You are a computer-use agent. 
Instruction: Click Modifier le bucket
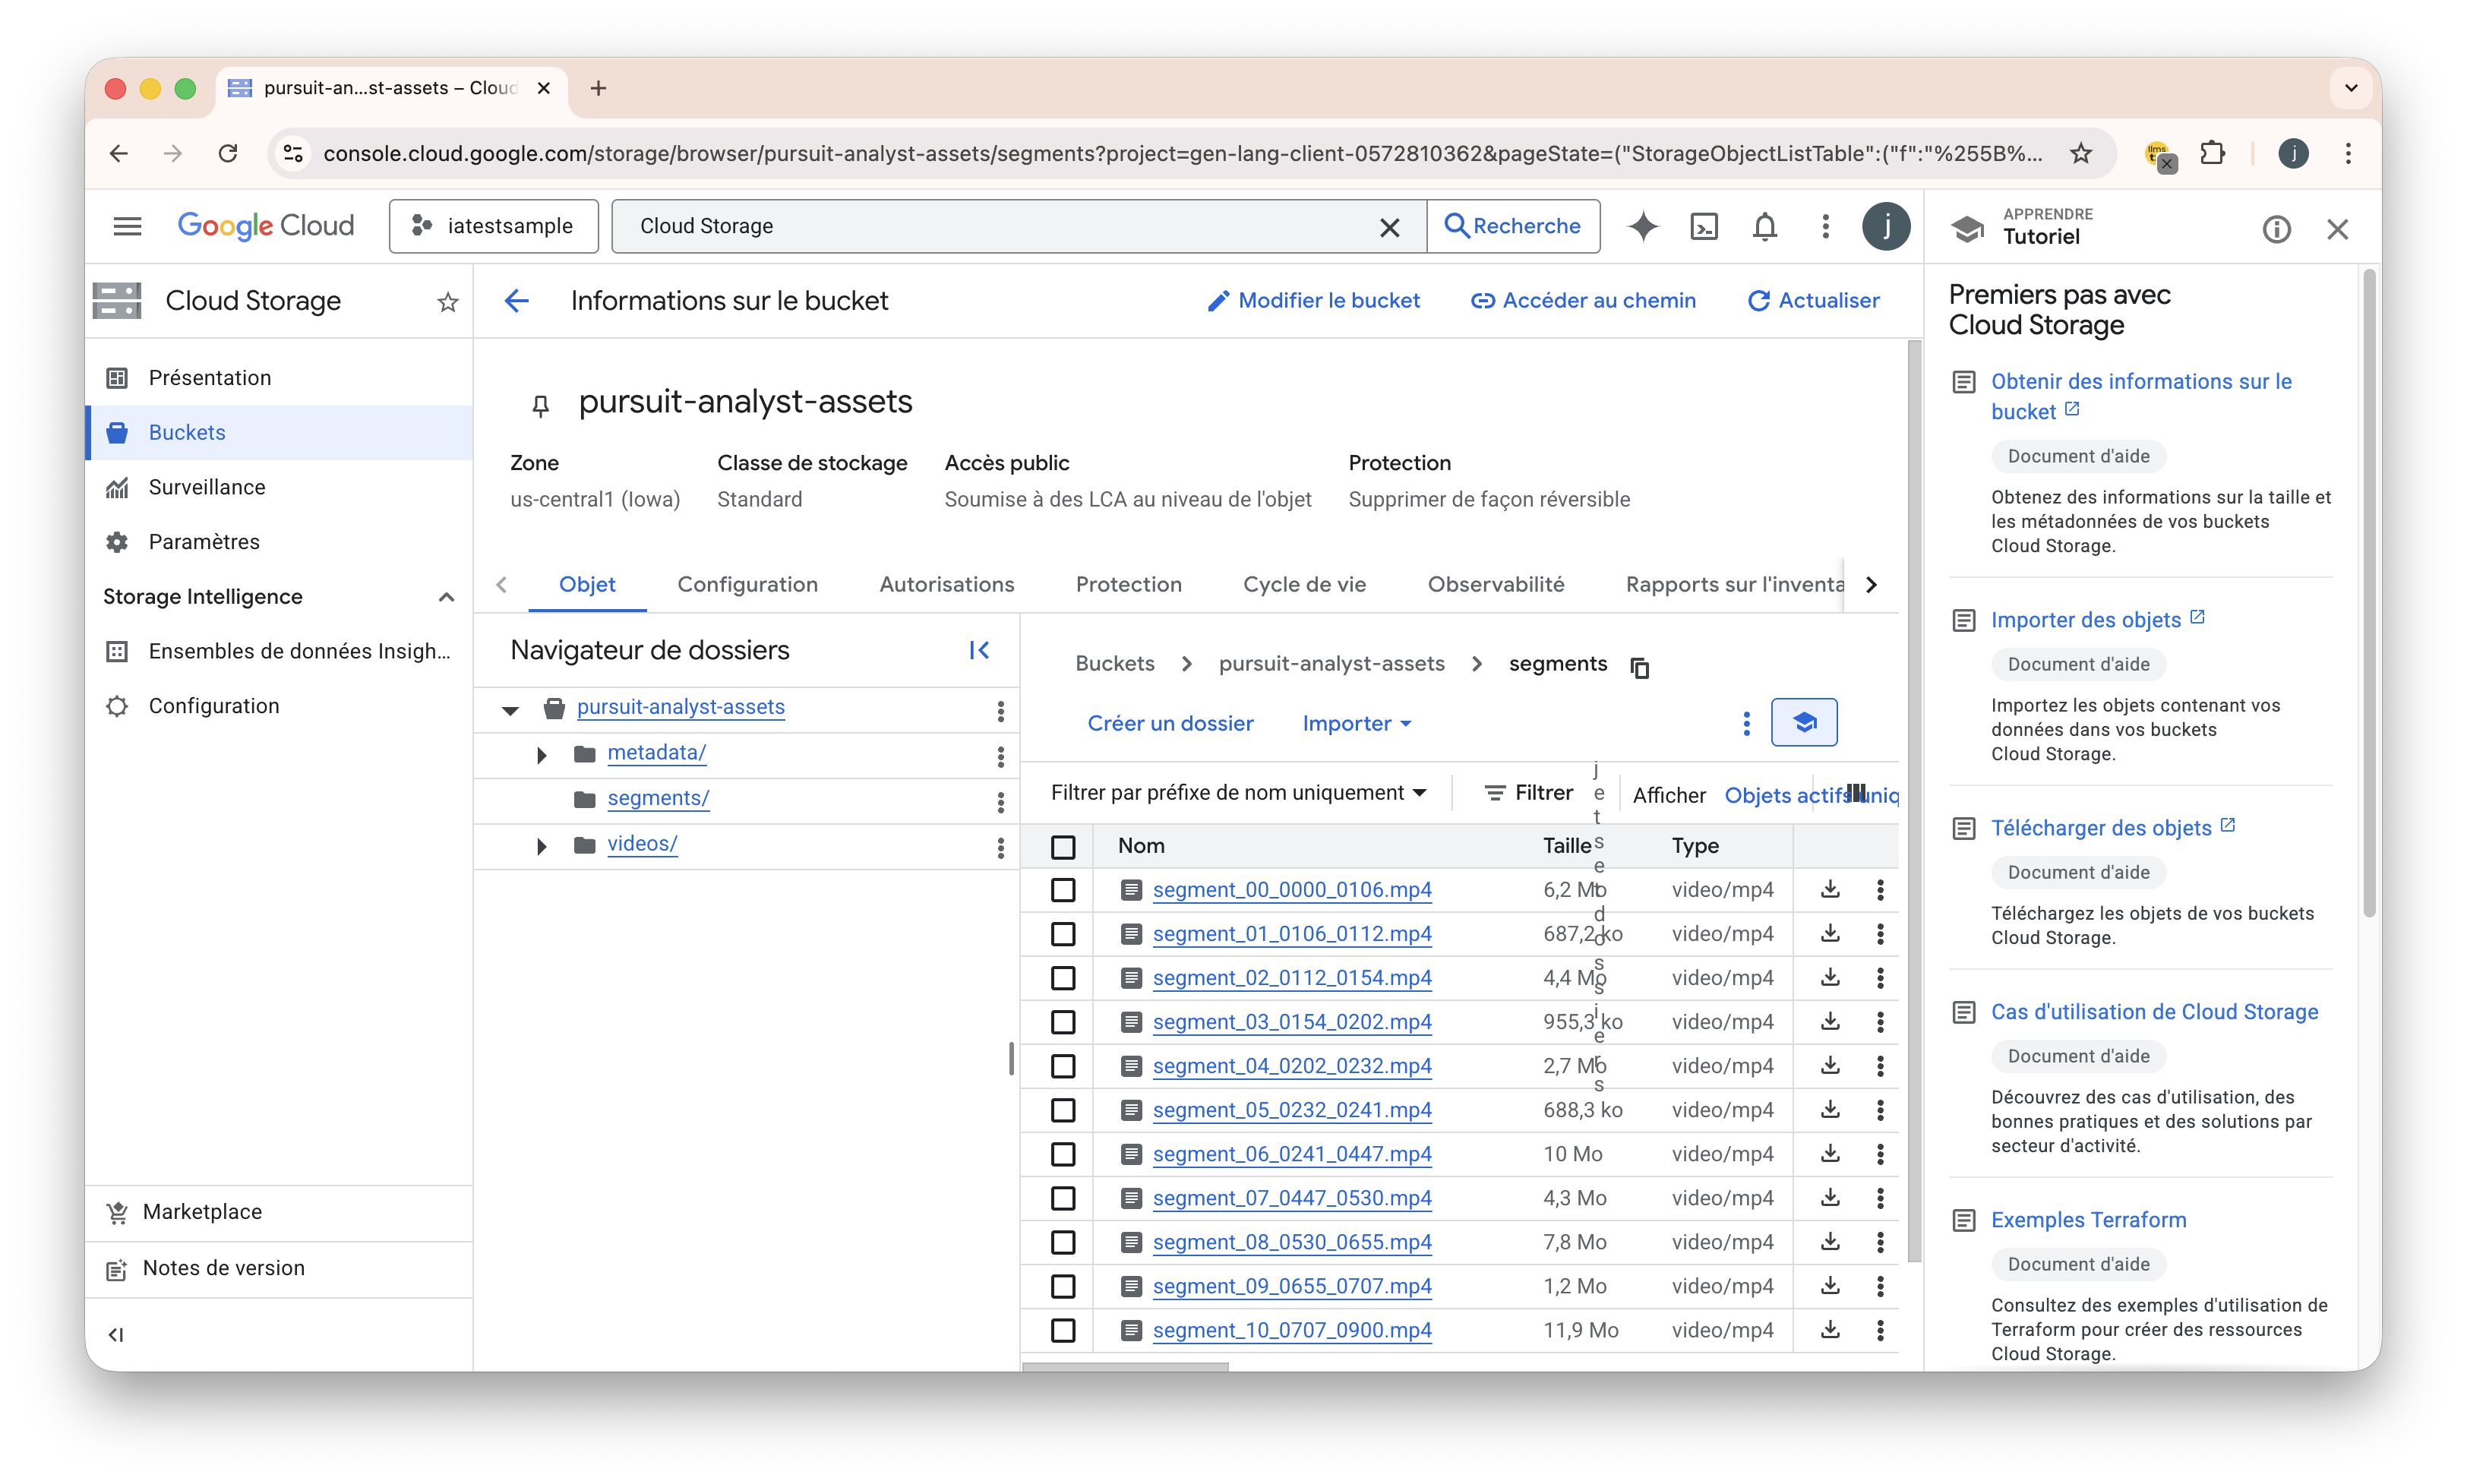pyautogui.click(x=1314, y=300)
